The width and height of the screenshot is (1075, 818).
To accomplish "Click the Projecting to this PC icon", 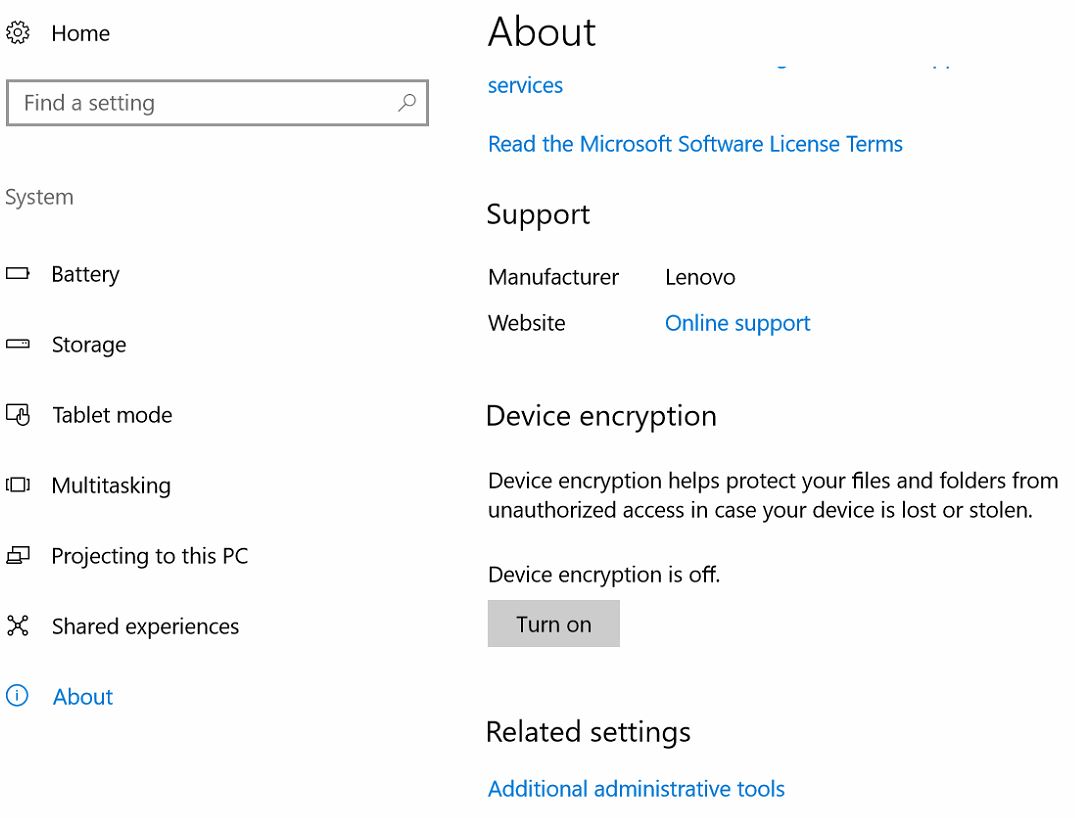I will click(x=17, y=555).
